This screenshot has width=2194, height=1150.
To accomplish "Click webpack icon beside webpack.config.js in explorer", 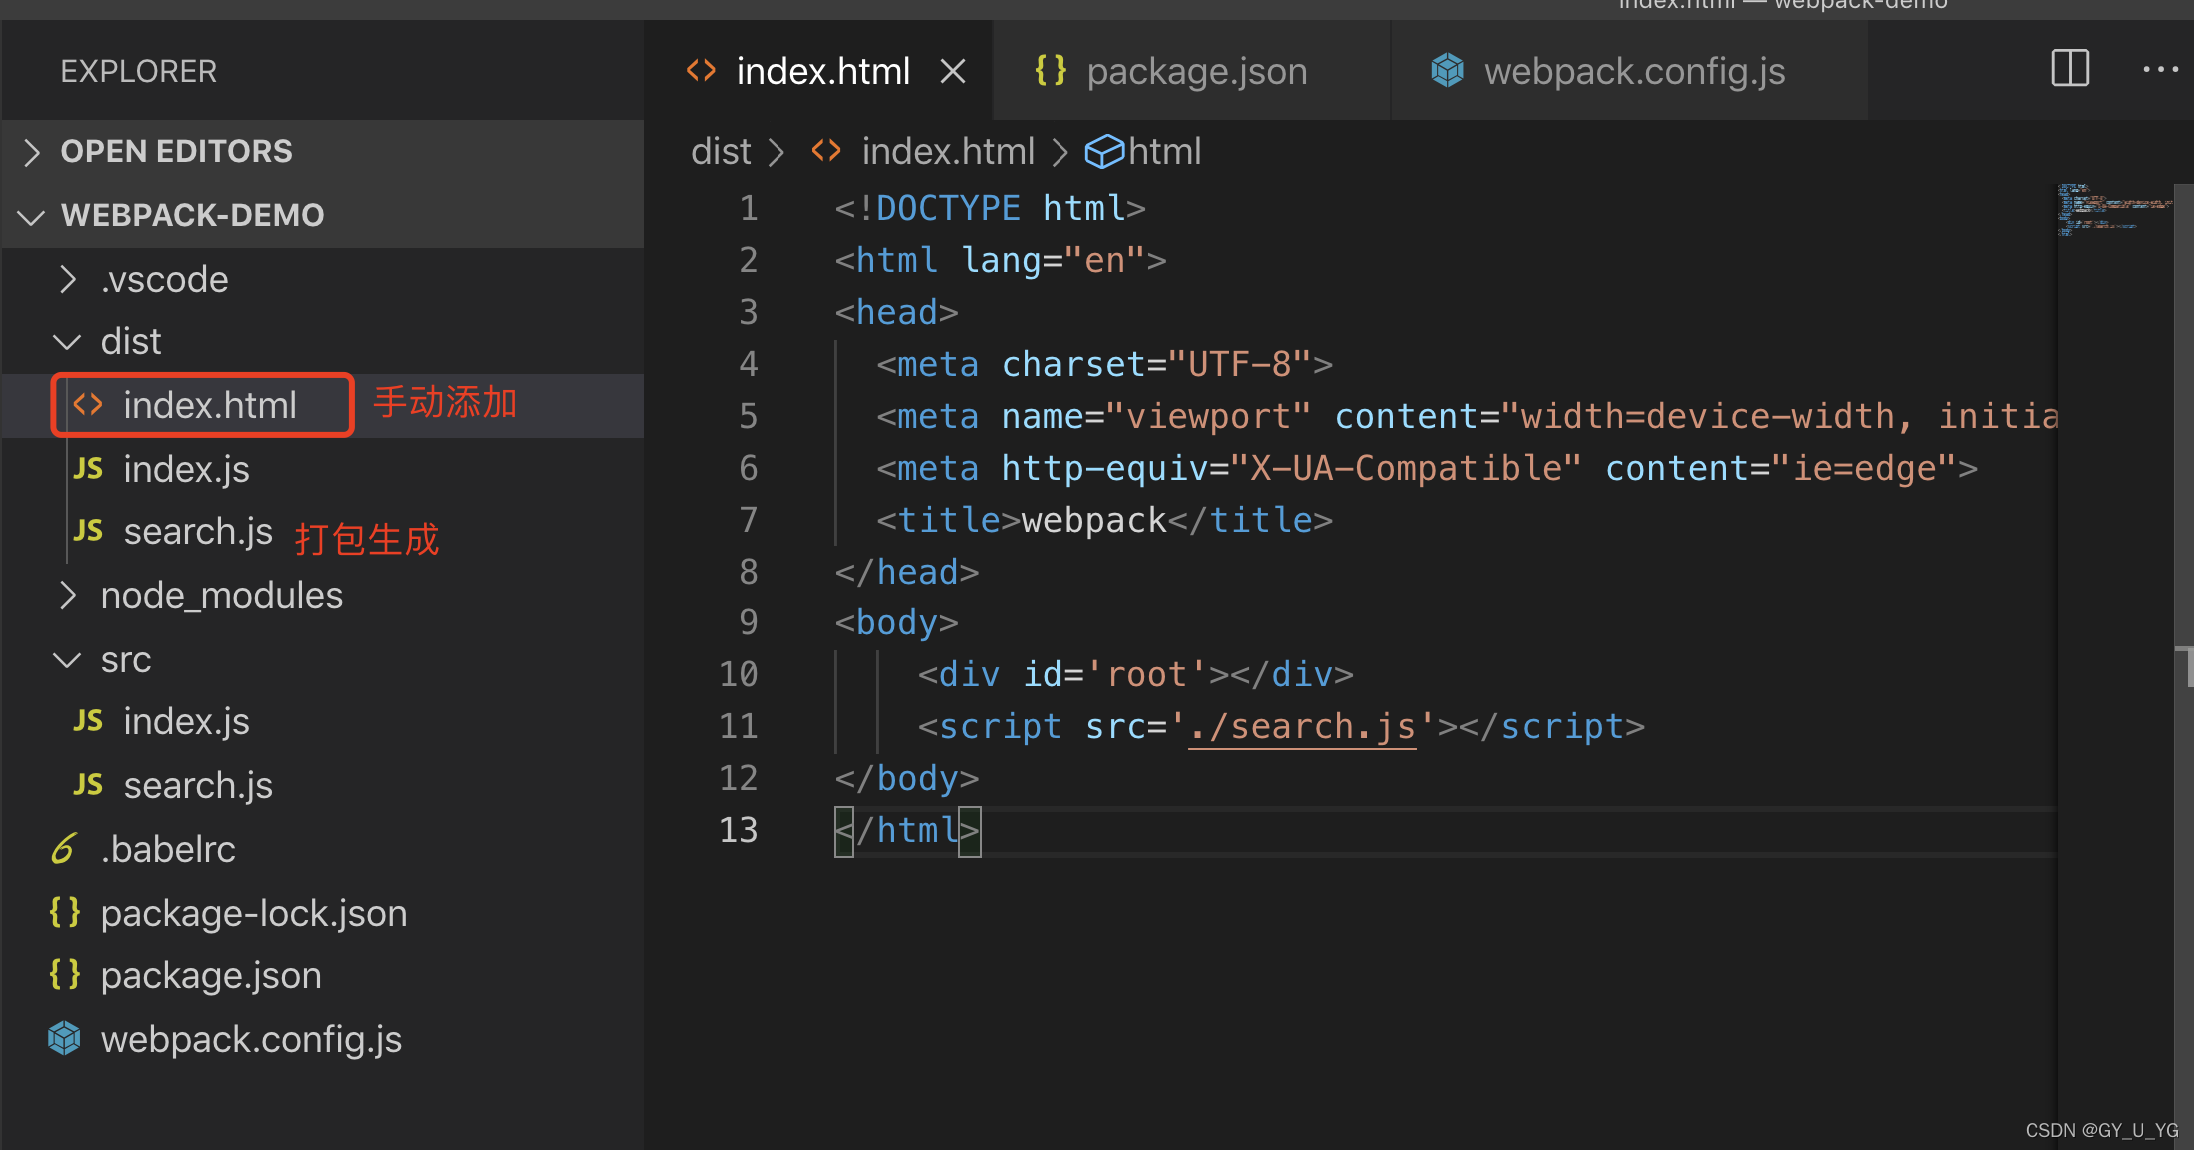I will click(x=64, y=1038).
